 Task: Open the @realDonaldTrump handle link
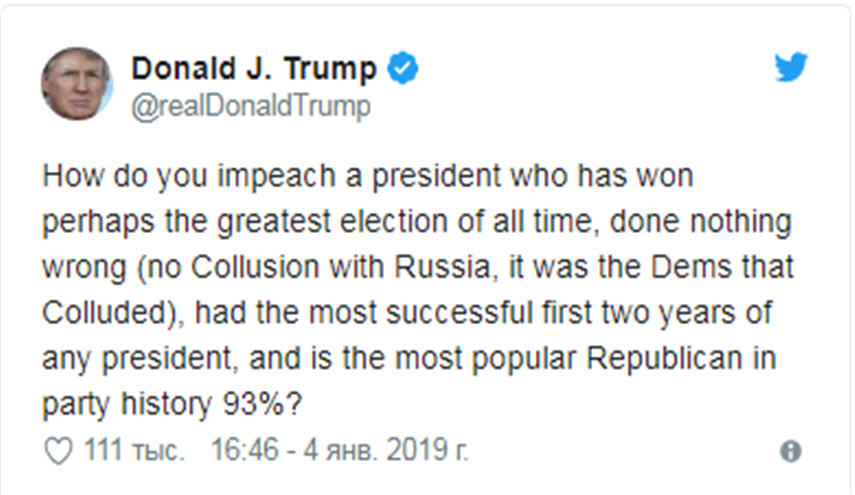[x=251, y=106]
